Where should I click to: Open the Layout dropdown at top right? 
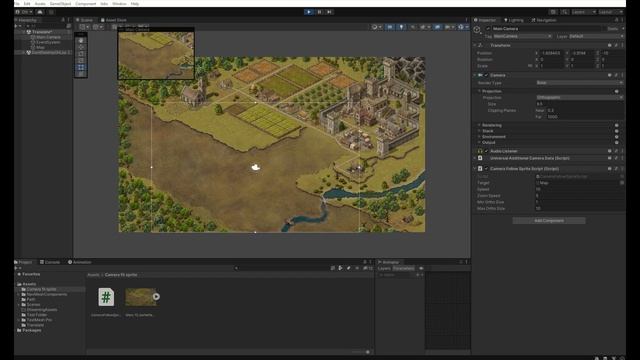click(611, 12)
